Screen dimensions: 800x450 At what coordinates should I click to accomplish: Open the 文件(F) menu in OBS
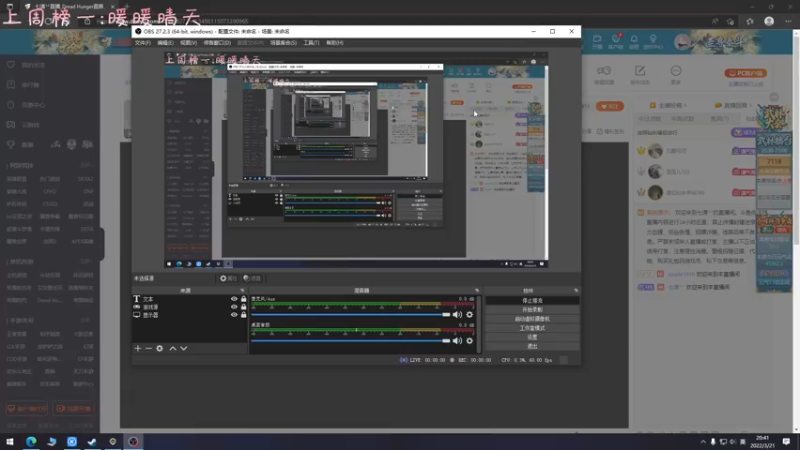pyautogui.click(x=143, y=43)
